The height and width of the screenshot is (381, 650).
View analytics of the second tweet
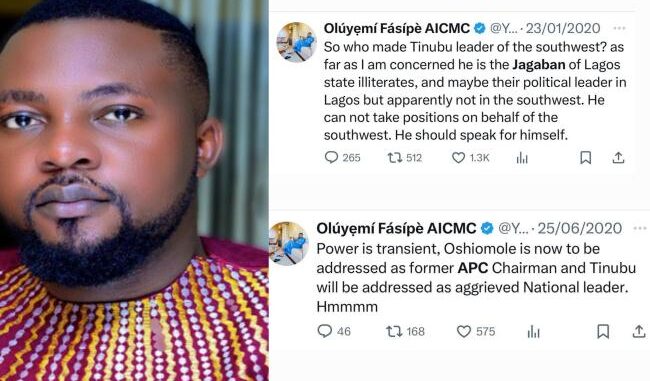pos(534,331)
